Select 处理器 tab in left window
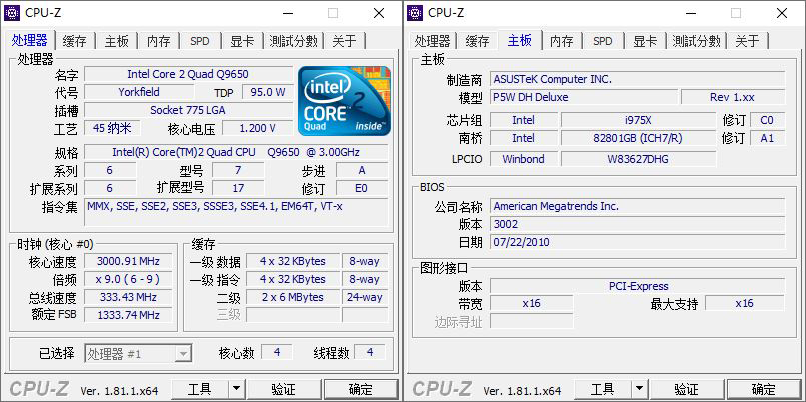This screenshot has width=806, height=402. 30,40
